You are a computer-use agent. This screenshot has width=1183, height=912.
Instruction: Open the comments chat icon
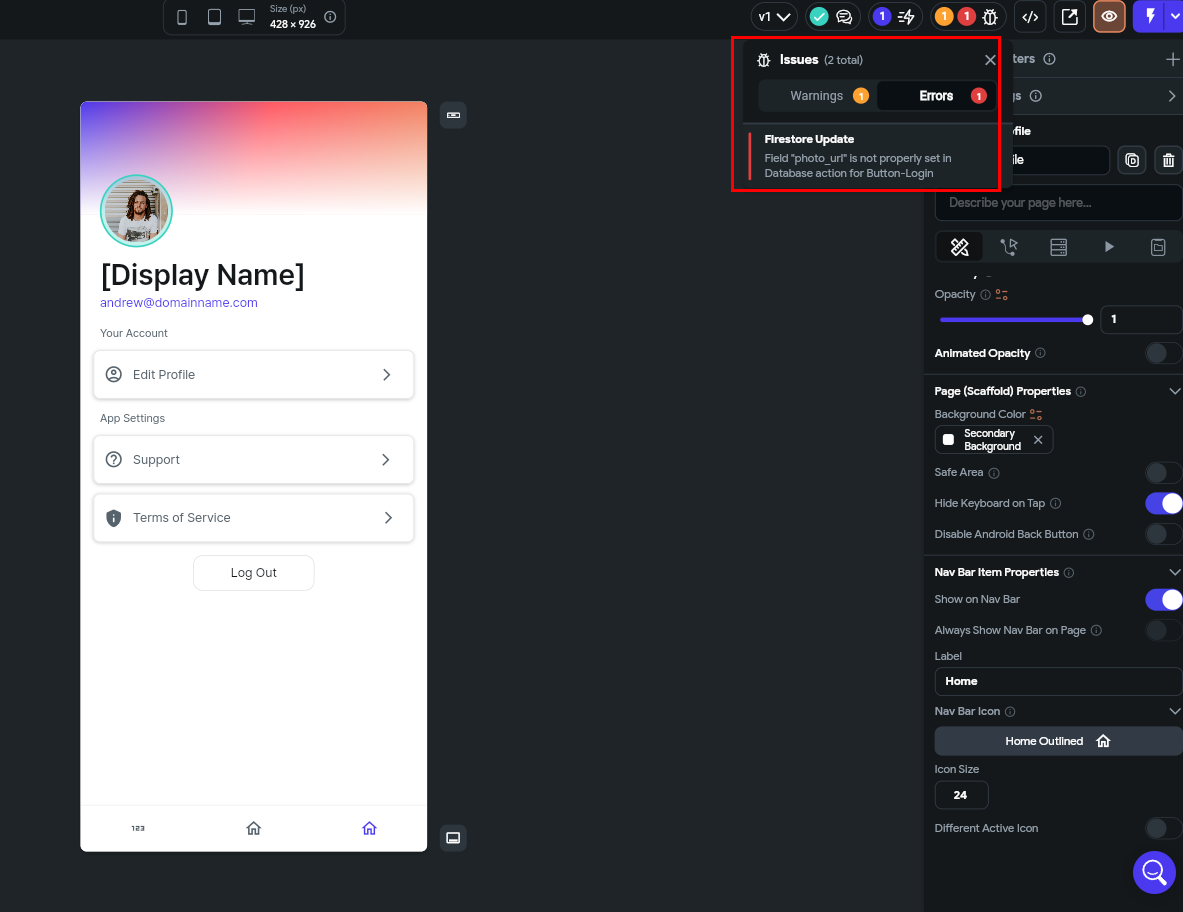click(x=844, y=17)
